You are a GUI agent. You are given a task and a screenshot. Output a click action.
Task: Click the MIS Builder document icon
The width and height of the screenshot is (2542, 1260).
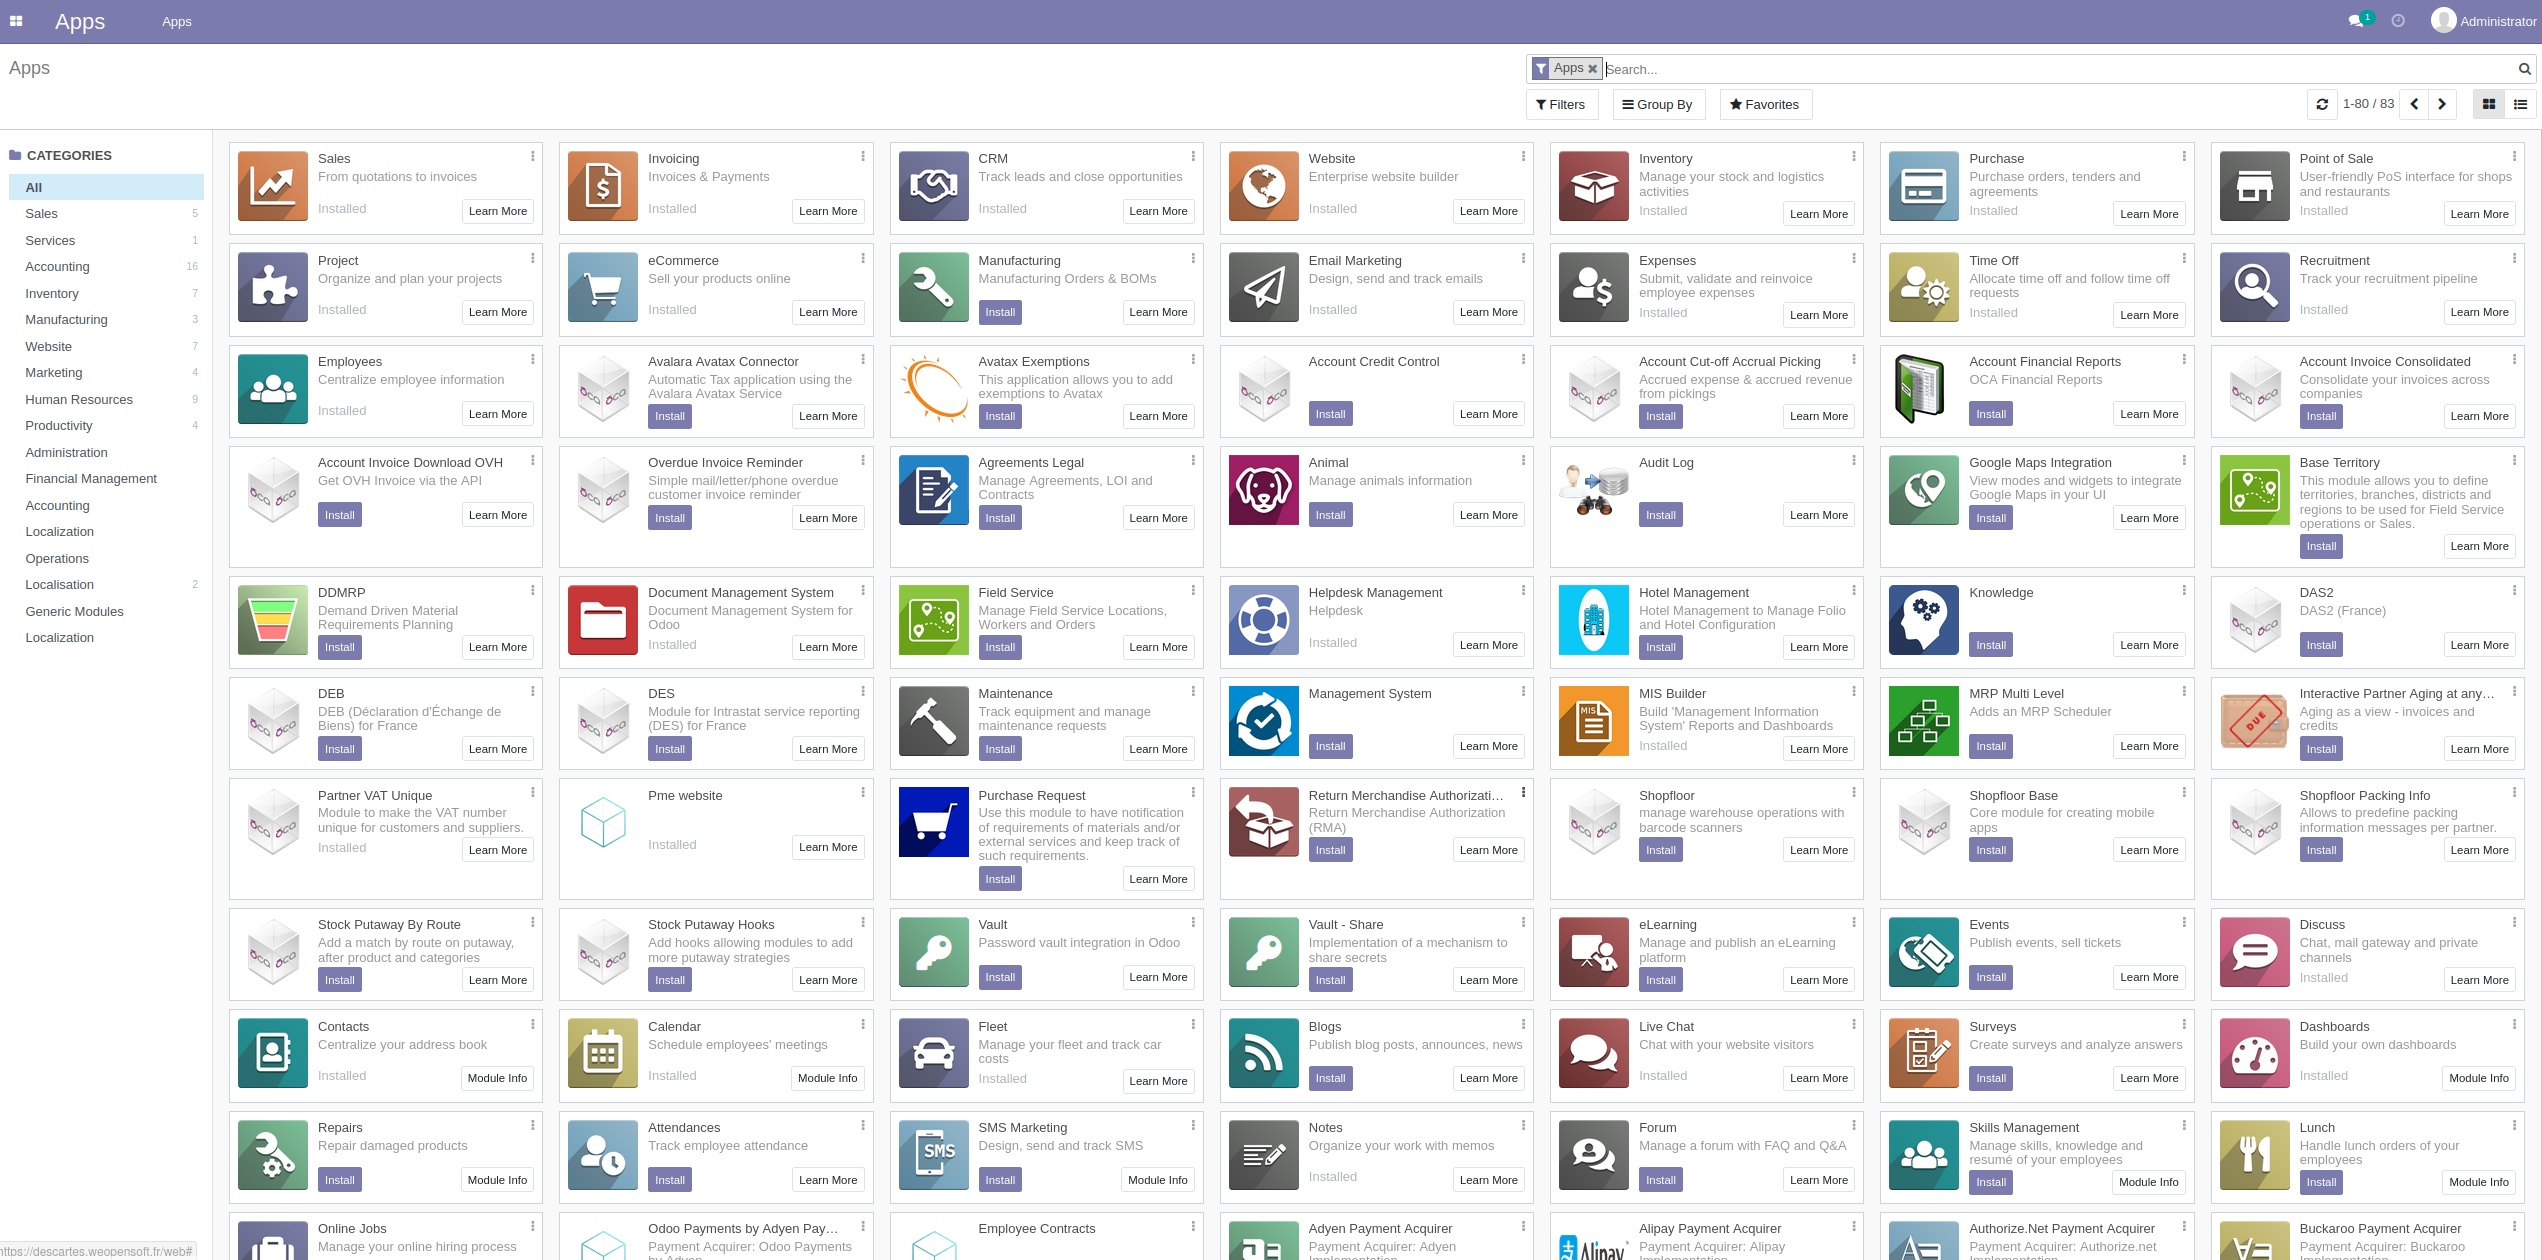click(1594, 721)
